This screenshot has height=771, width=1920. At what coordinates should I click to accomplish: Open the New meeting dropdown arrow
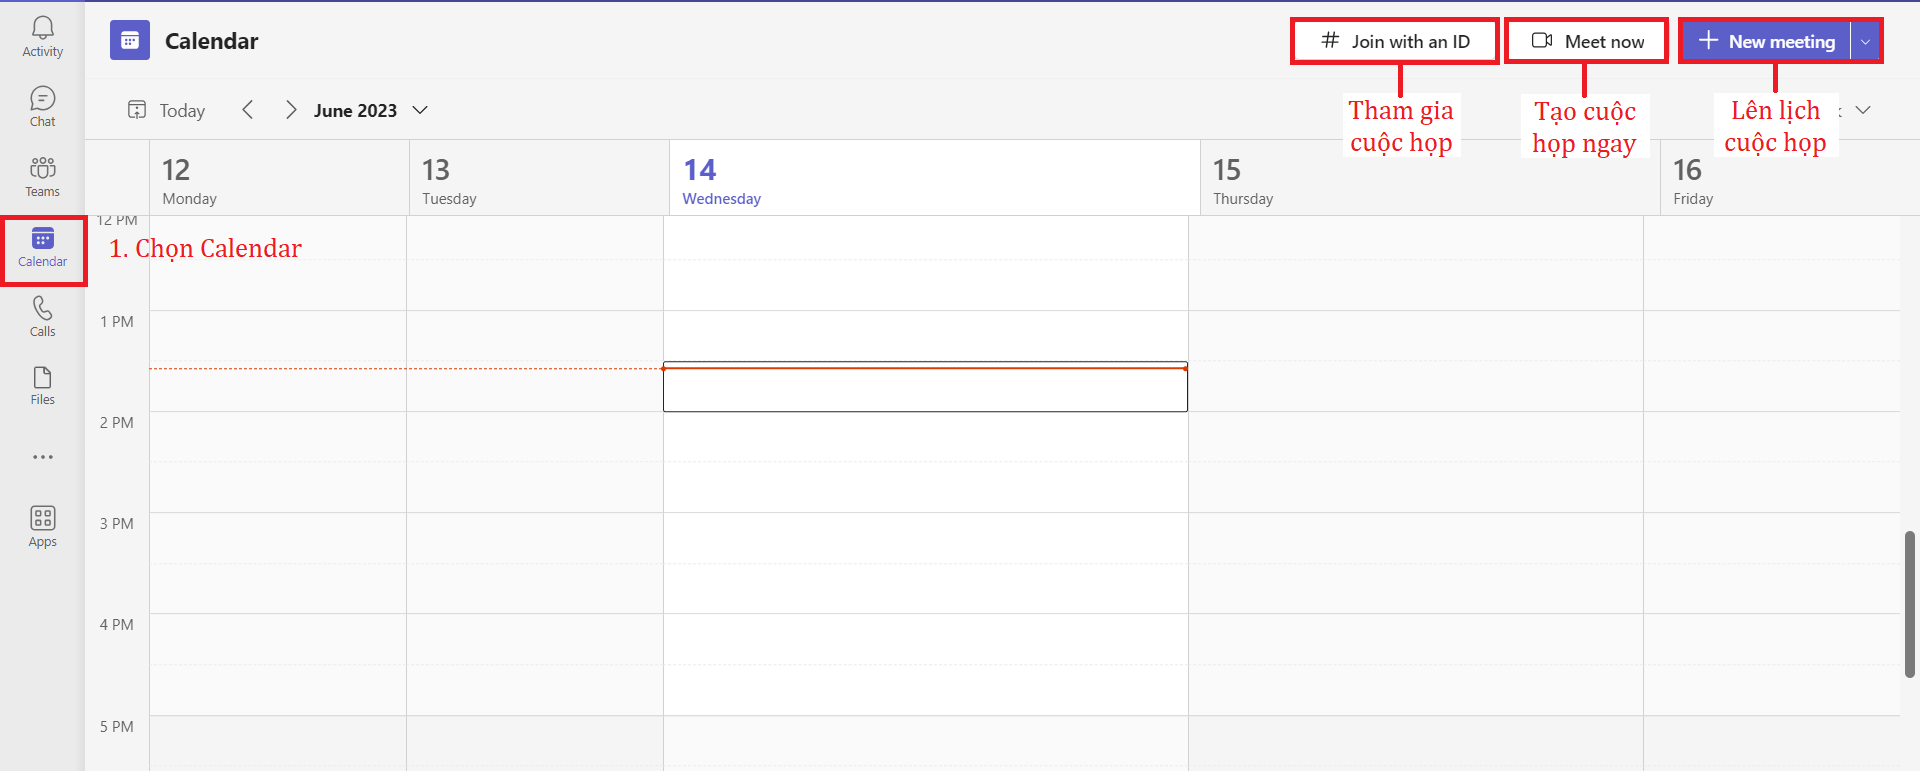click(1866, 41)
